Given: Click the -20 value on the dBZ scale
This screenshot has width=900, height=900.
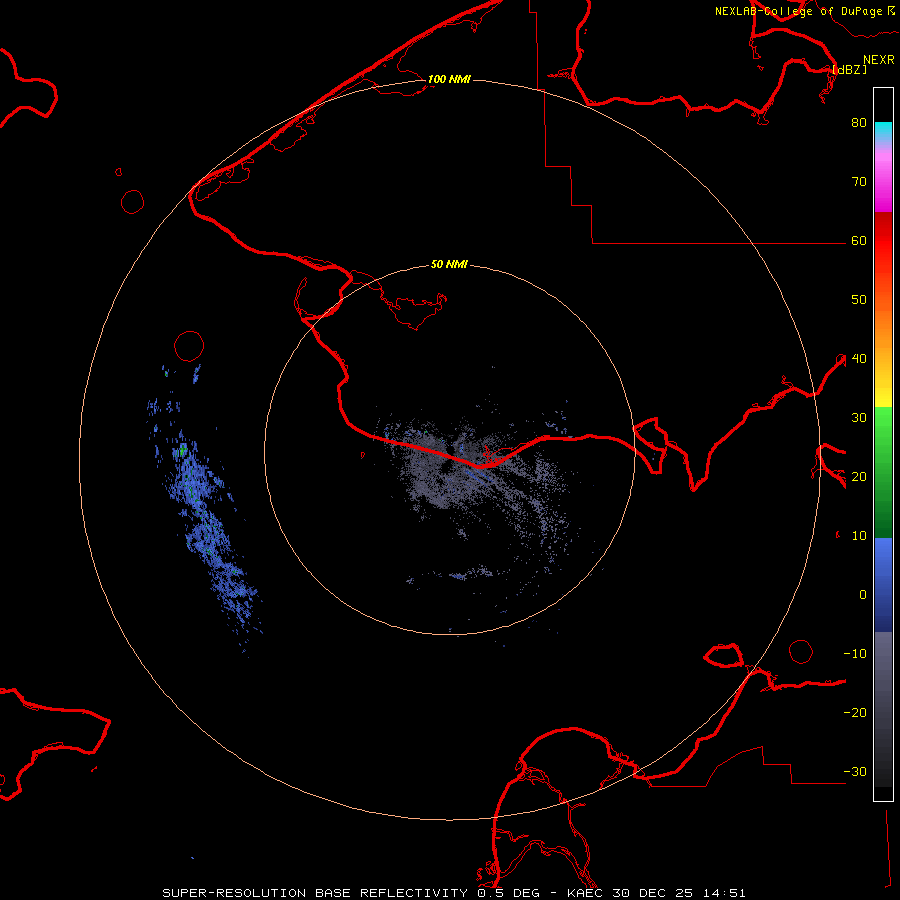Looking at the screenshot, I should [855, 712].
